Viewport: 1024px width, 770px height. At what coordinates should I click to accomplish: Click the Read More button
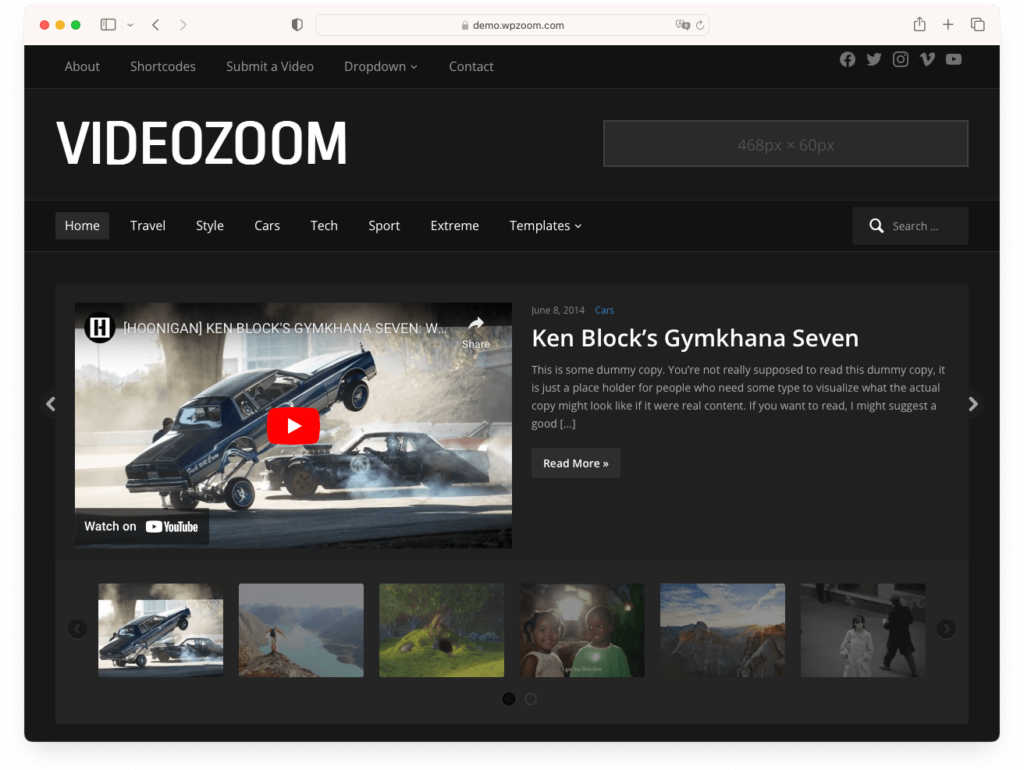[575, 463]
